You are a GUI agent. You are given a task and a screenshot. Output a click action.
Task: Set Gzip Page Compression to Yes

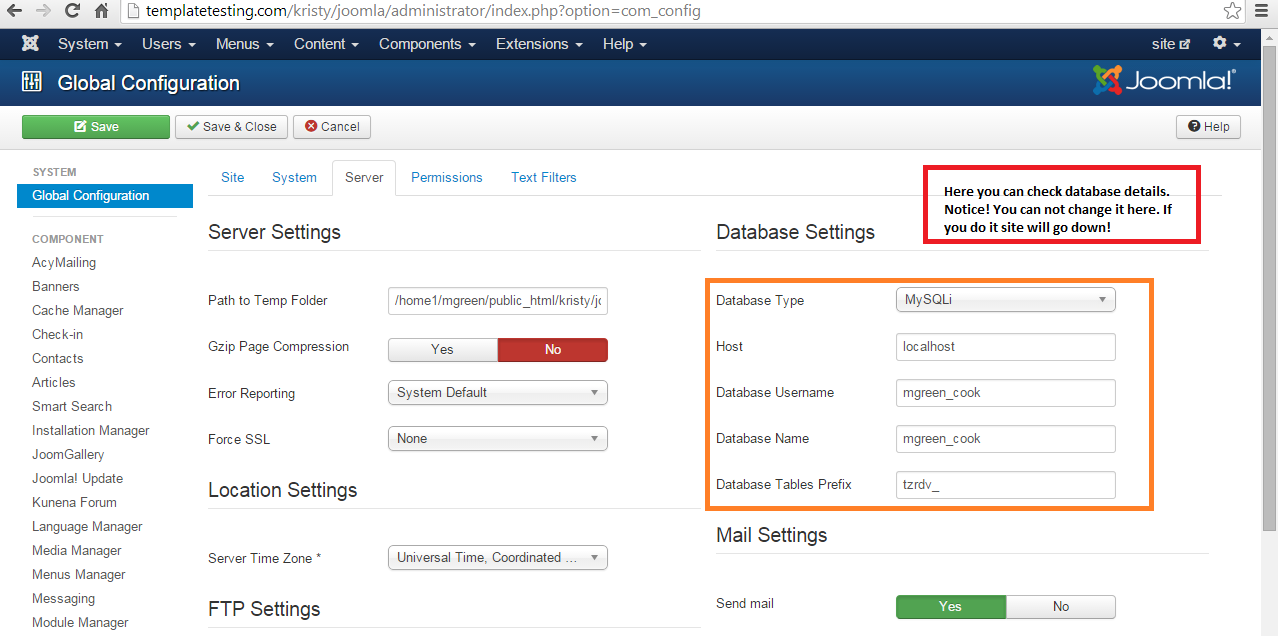442,349
